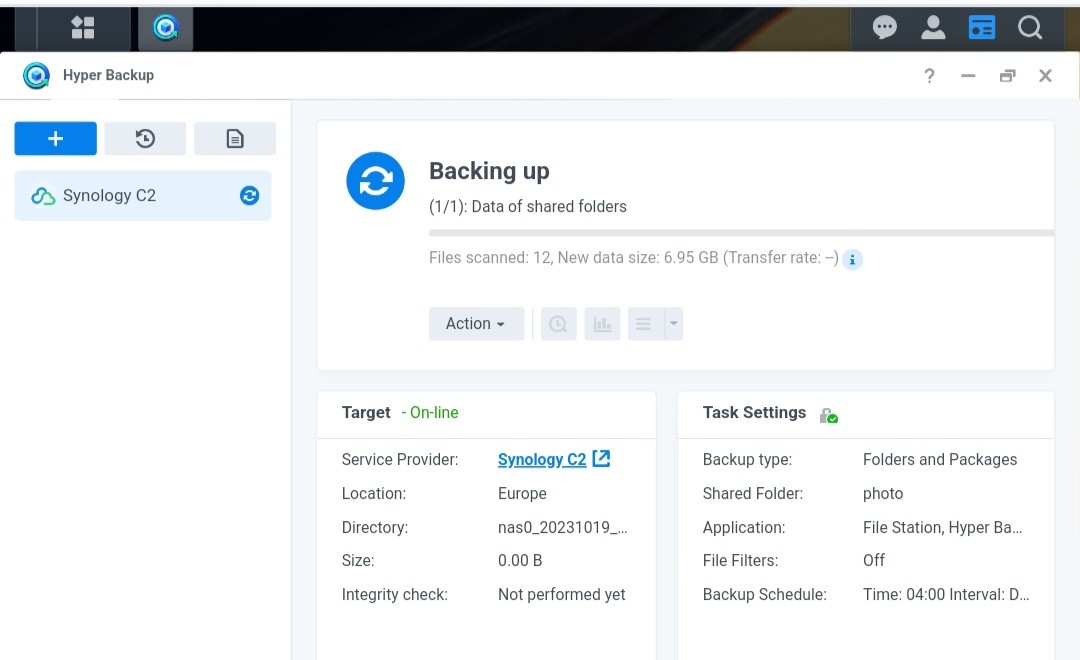Click the File Filters value Off

(873, 561)
